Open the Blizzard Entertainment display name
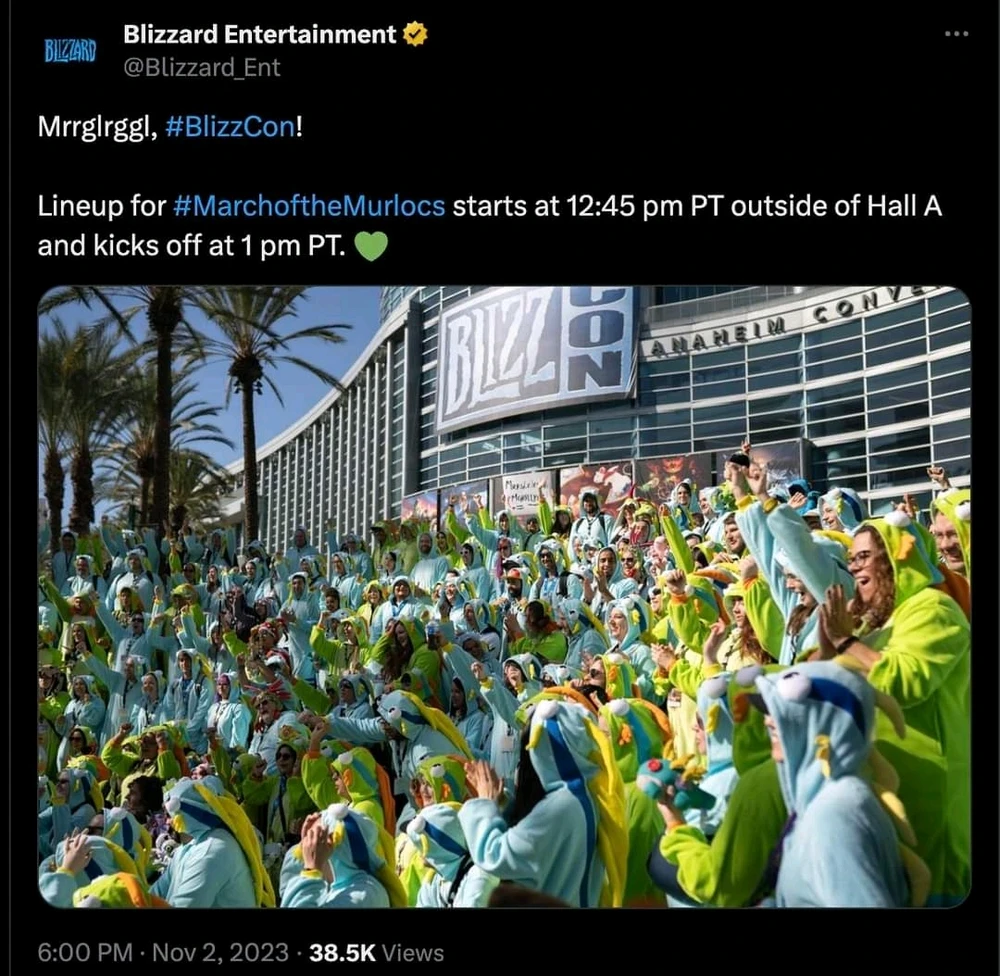1000x976 pixels. (x=260, y=34)
